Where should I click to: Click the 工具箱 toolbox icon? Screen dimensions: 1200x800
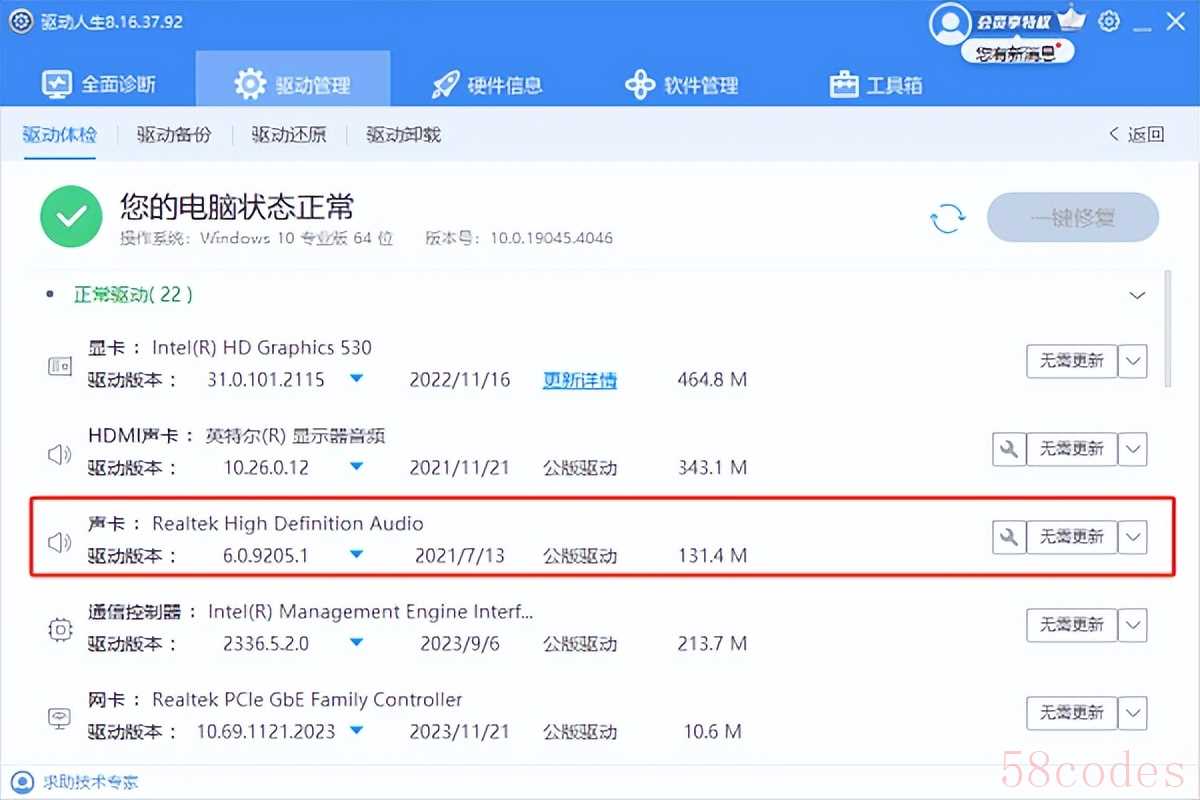(x=844, y=84)
